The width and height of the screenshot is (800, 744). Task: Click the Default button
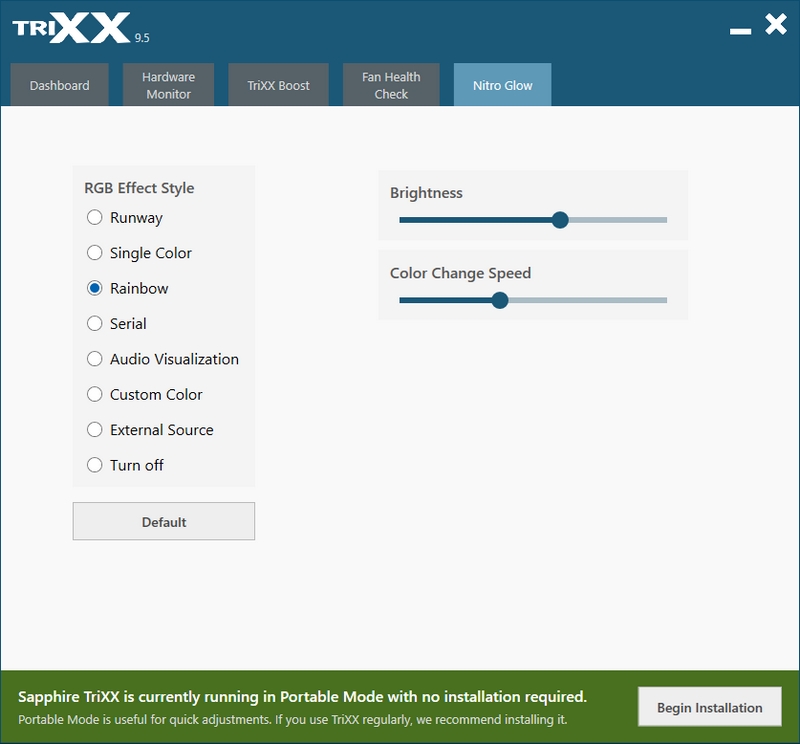[x=164, y=521]
